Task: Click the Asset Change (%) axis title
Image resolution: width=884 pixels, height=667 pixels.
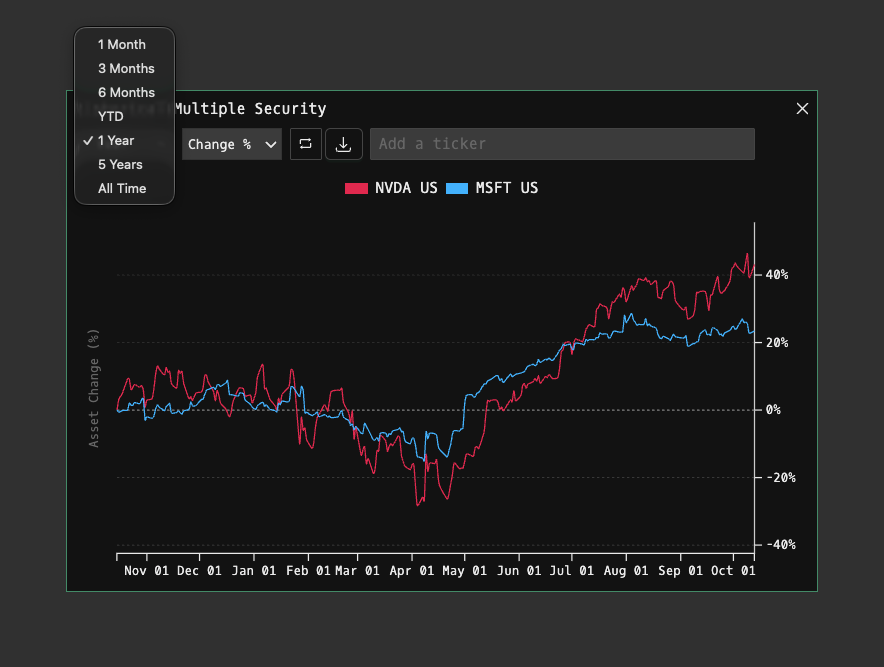Action: (x=94, y=388)
